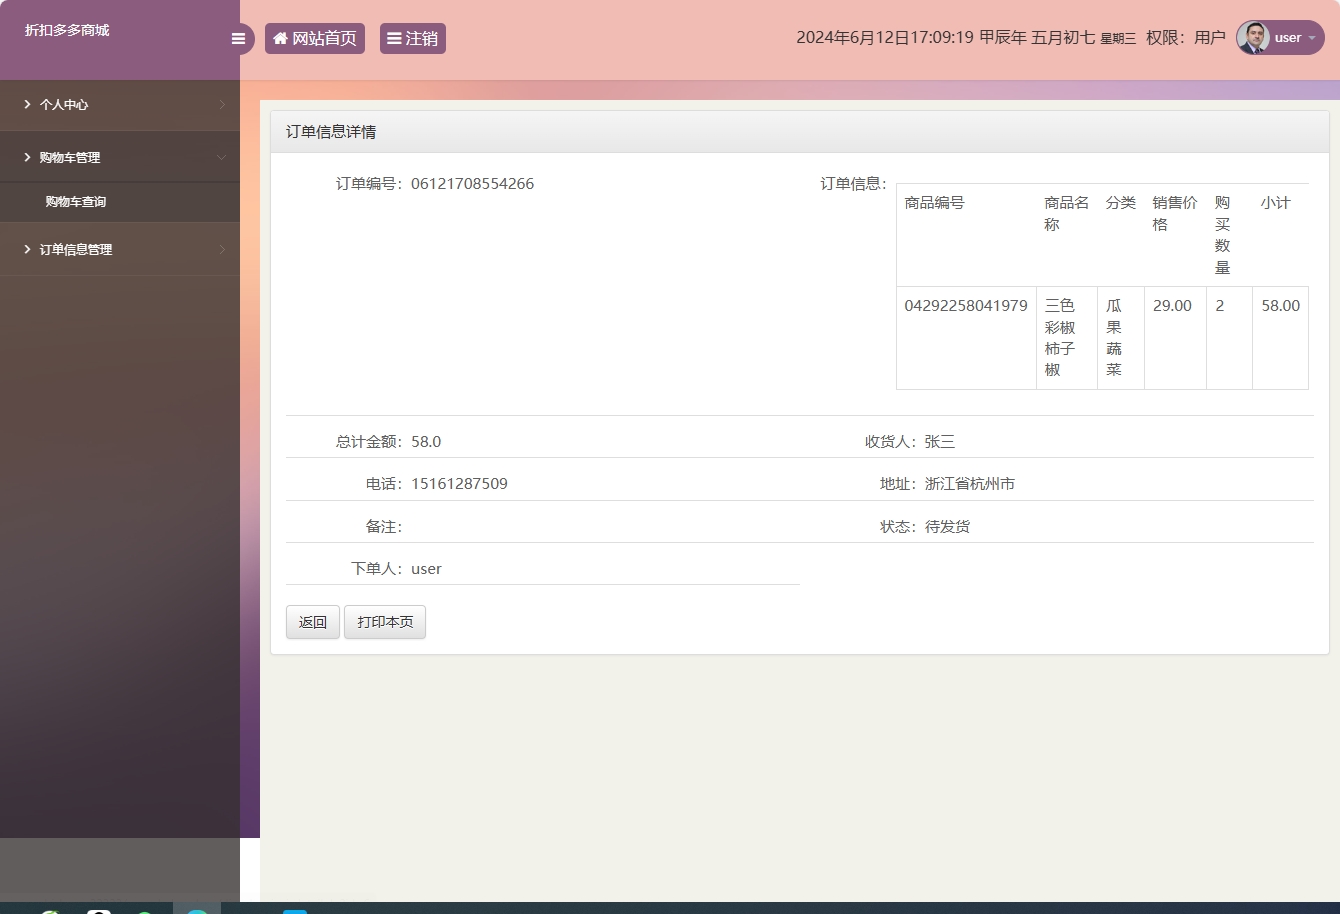Click the active teal browser taskbar icon
Viewport: 1340px width, 914px height.
tap(197, 910)
